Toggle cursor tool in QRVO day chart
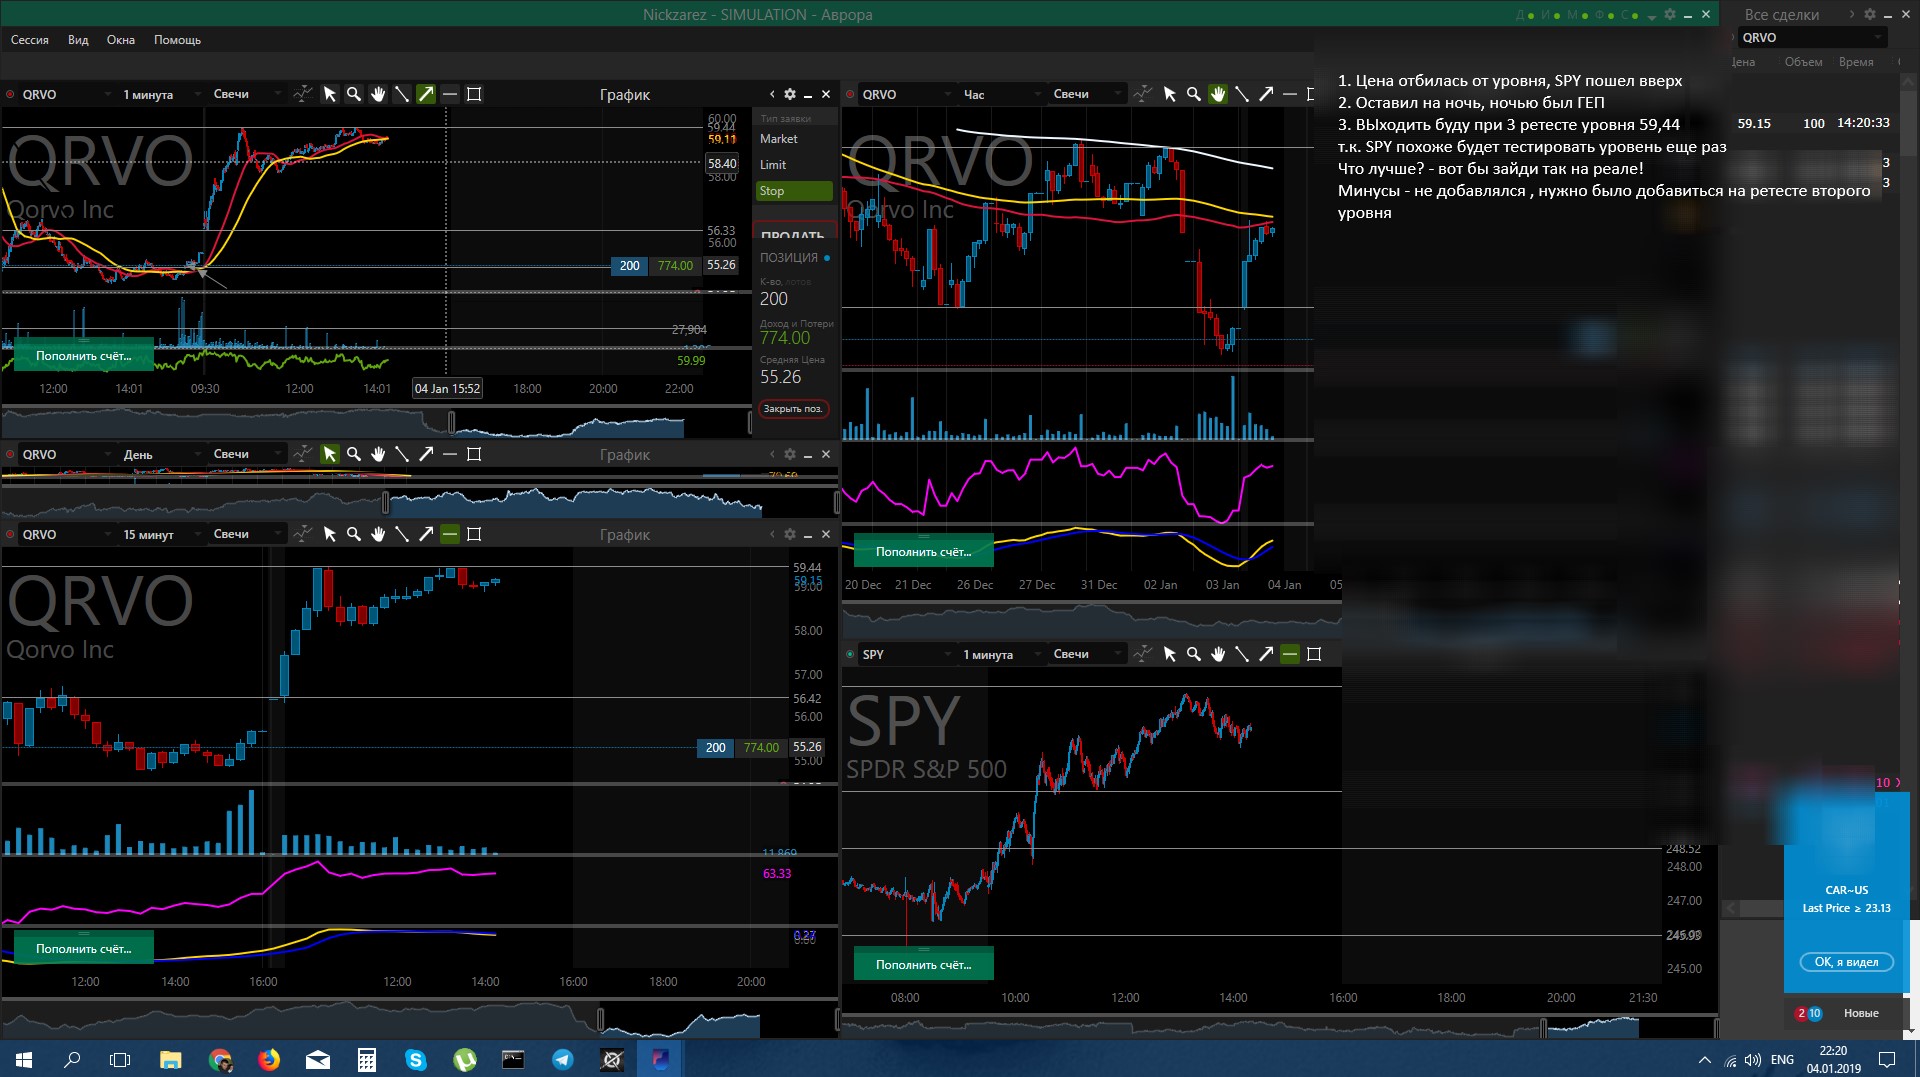 [329, 454]
